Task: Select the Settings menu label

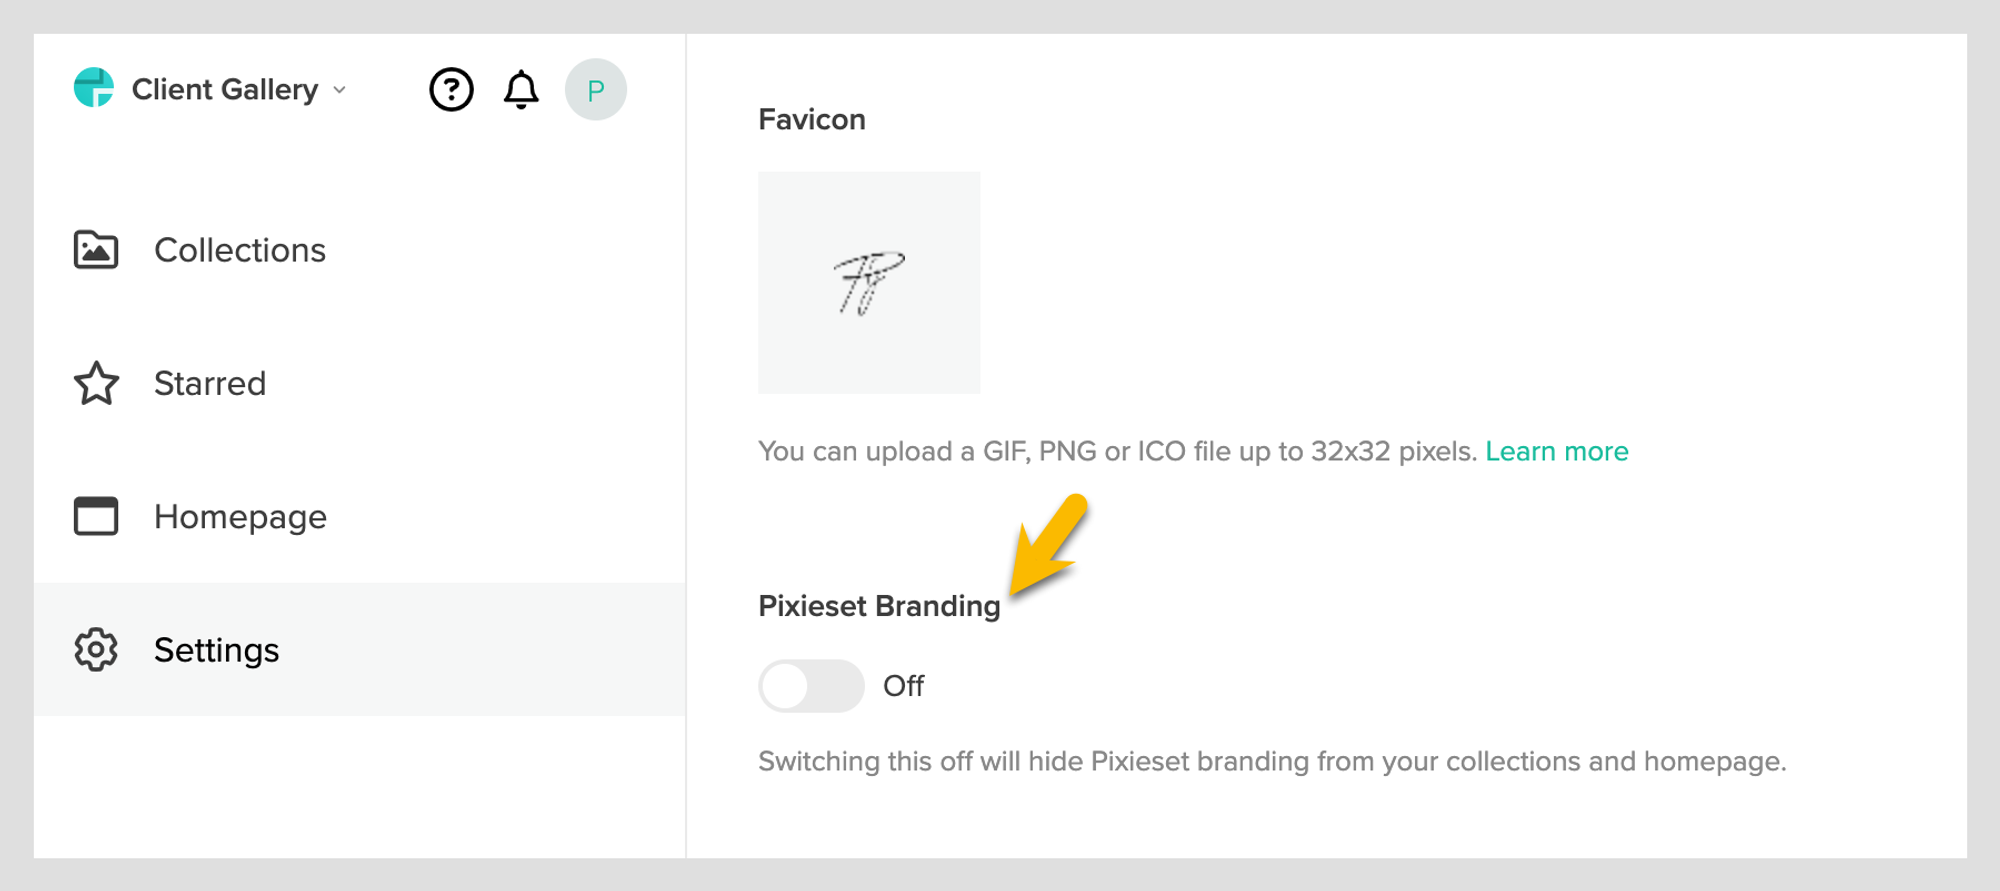Action: click(x=216, y=650)
